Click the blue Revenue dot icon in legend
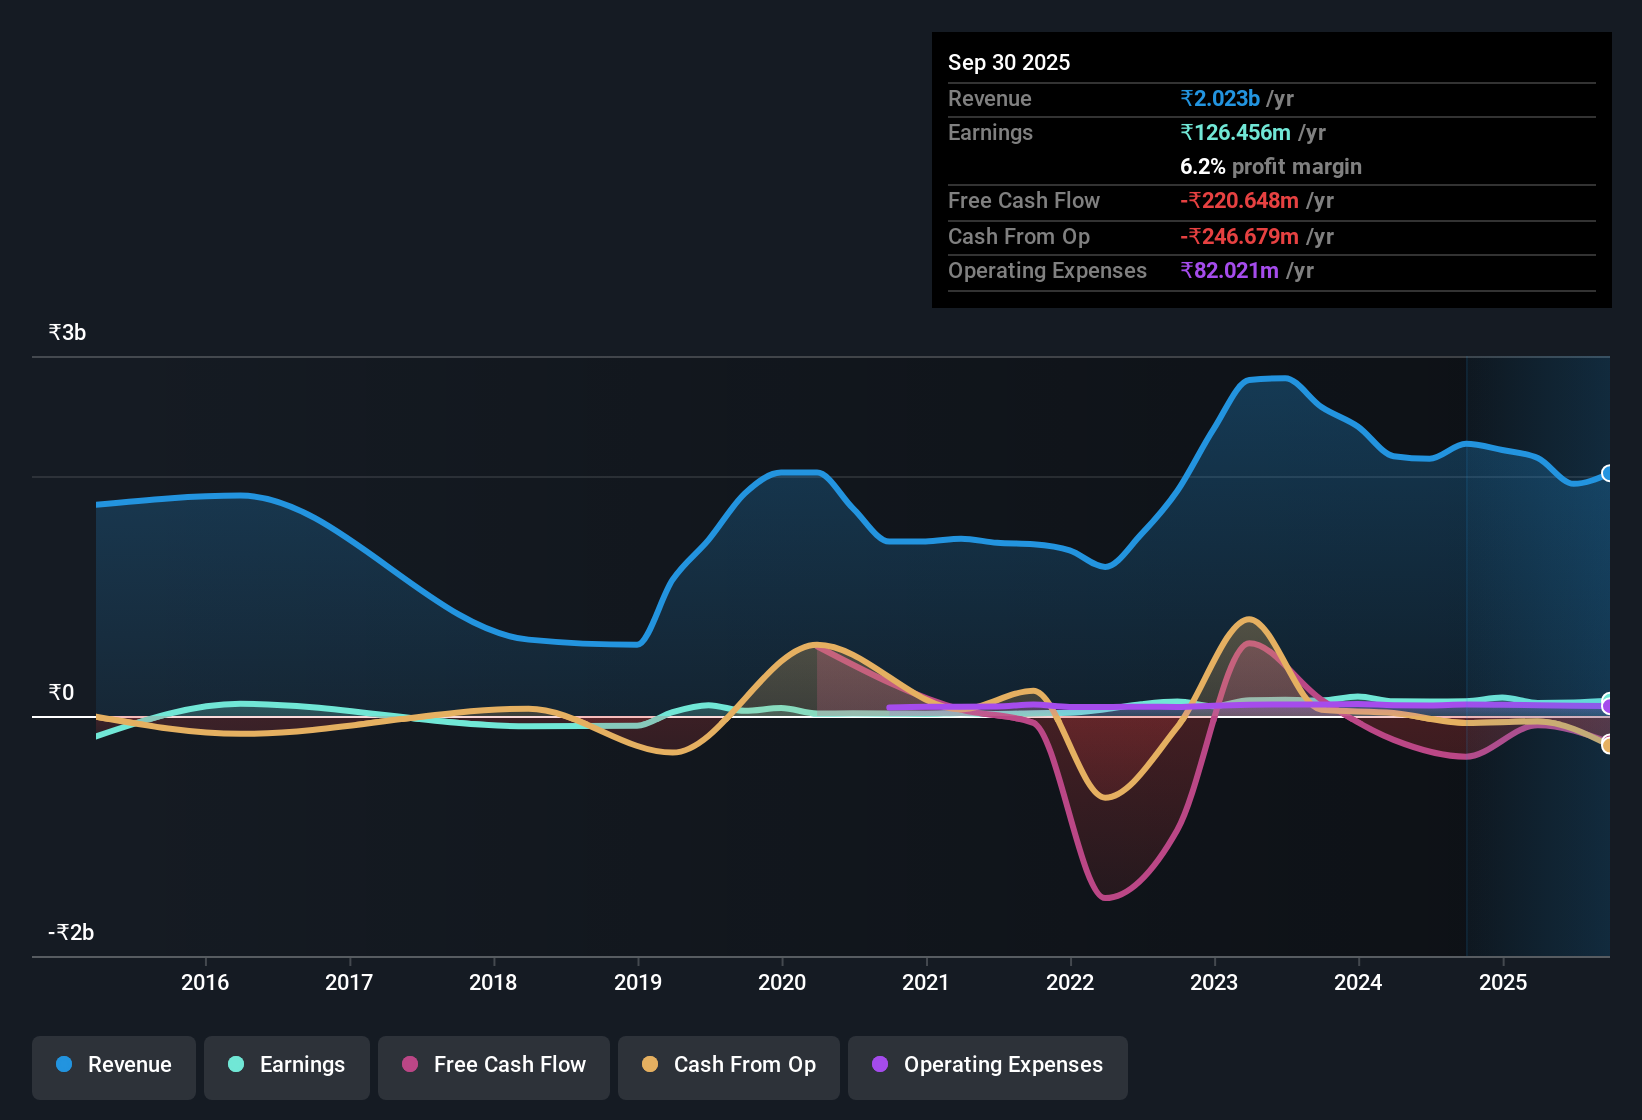Image resolution: width=1642 pixels, height=1120 pixels. click(62, 1065)
